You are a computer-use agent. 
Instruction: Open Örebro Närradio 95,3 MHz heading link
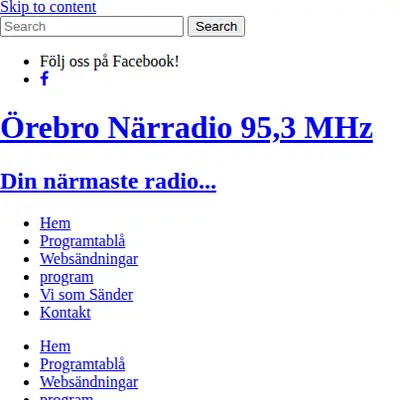coord(186,128)
